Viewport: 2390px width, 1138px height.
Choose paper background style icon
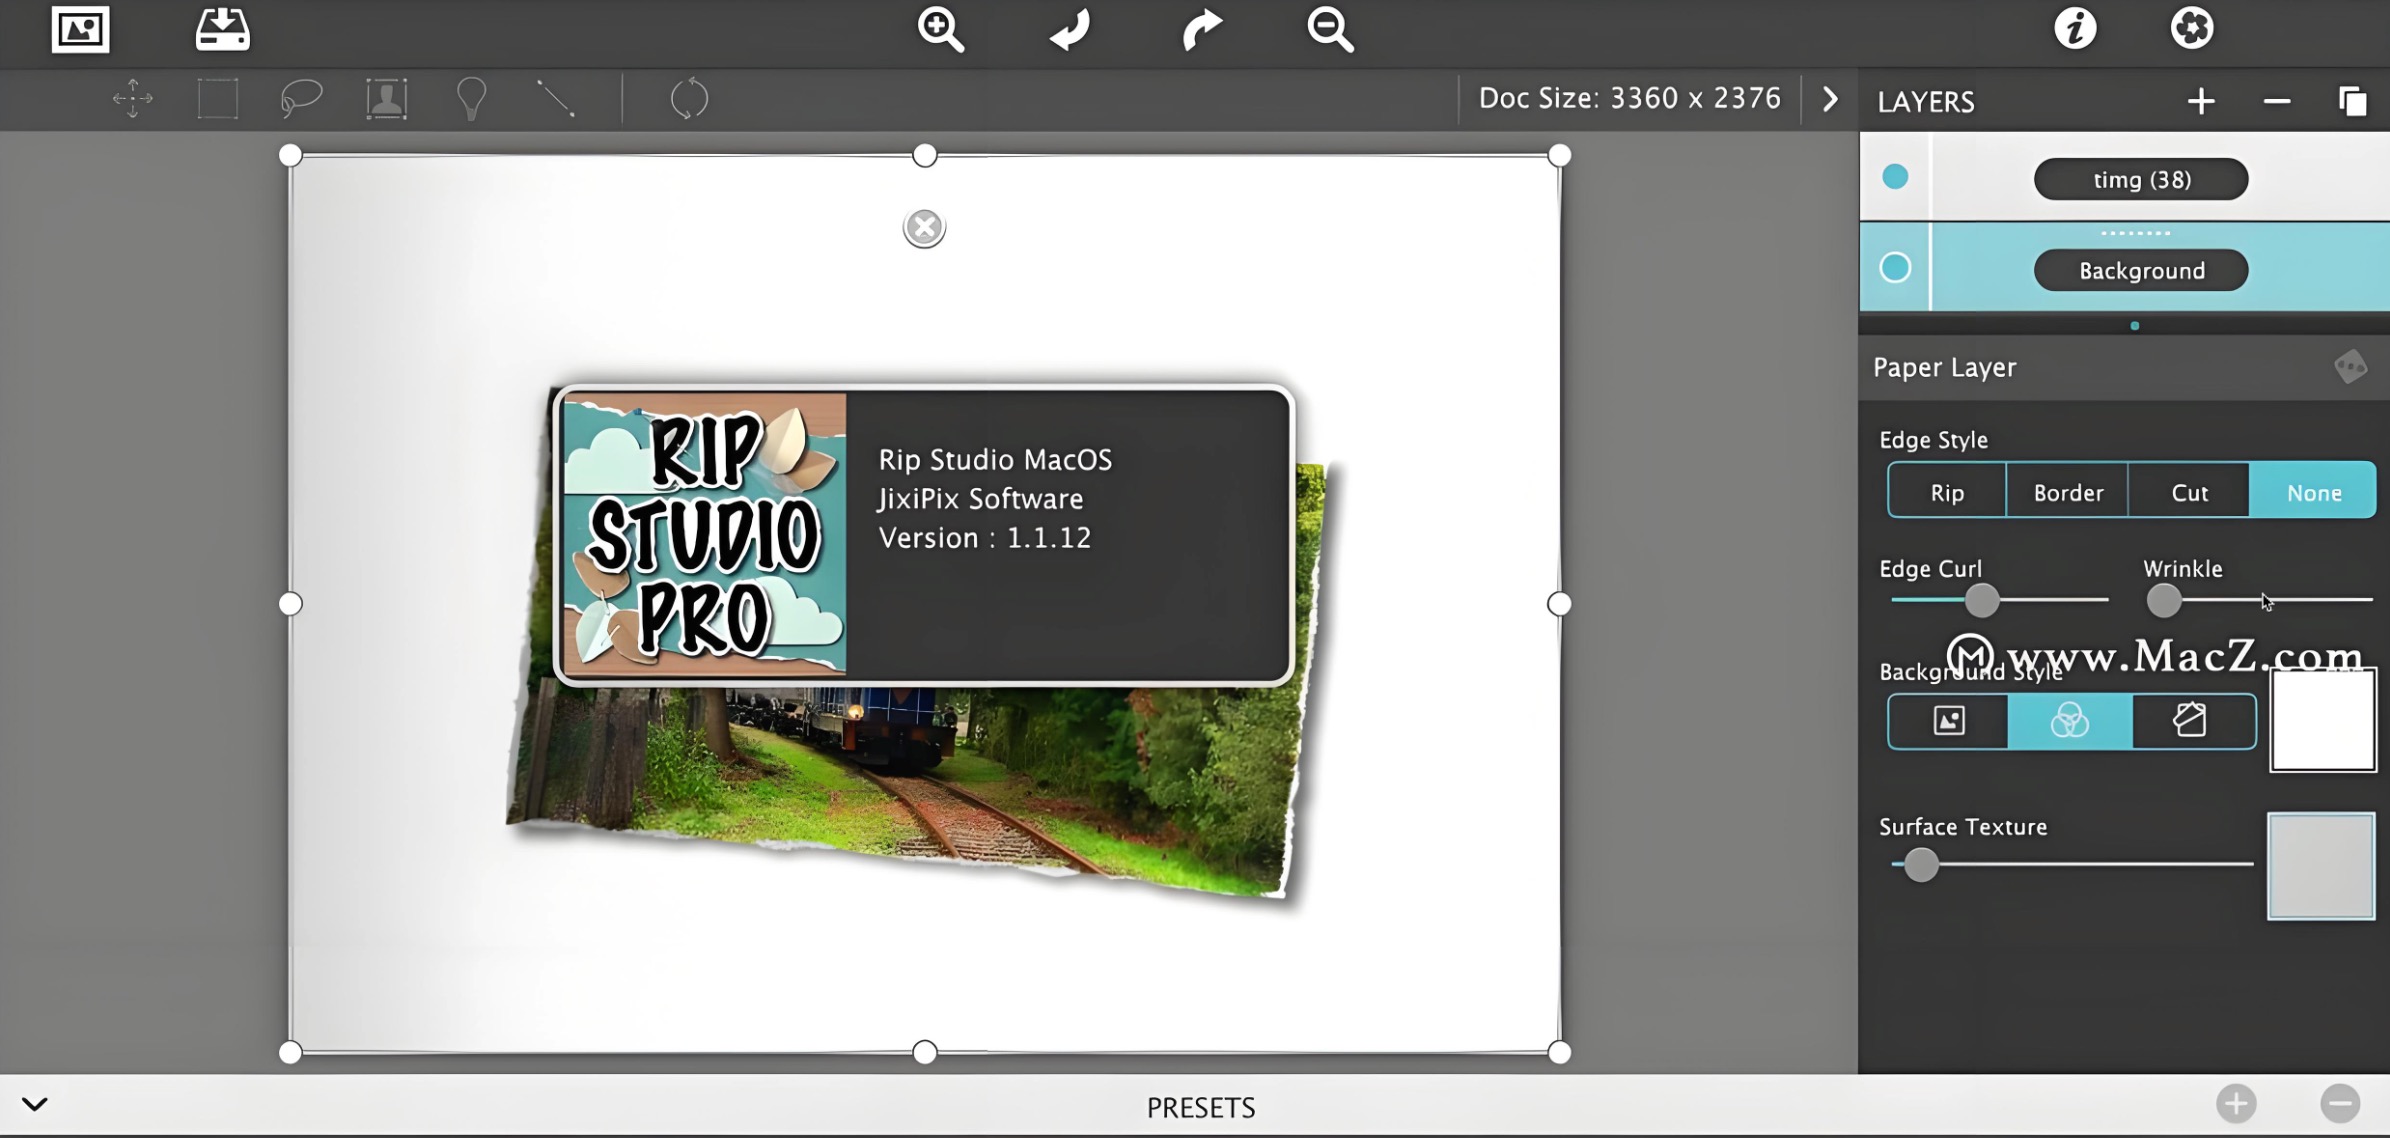2192,721
